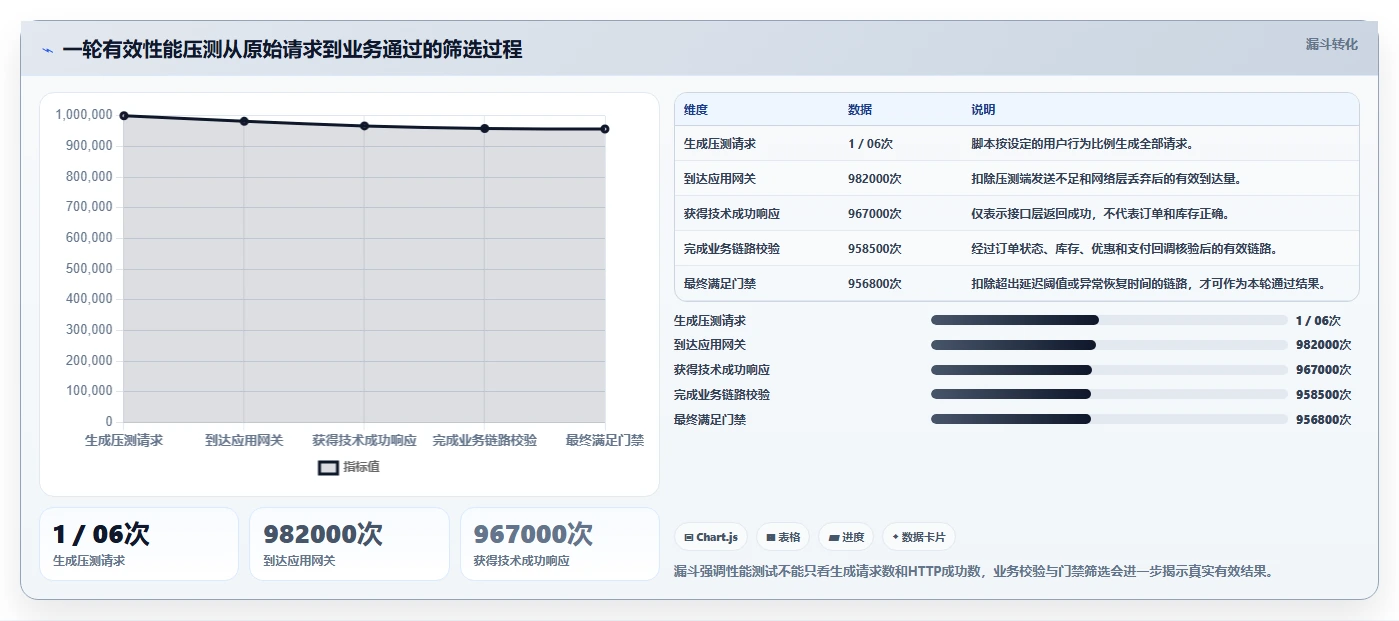
Task: Click progress list value 958500次
Action: (x=1323, y=395)
